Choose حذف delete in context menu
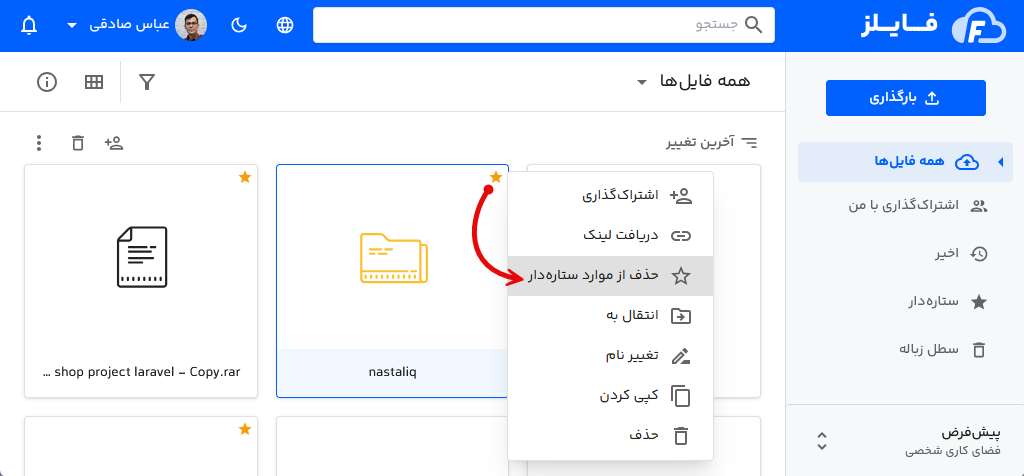The height and width of the screenshot is (476, 1024). click(x=610, y=435)
